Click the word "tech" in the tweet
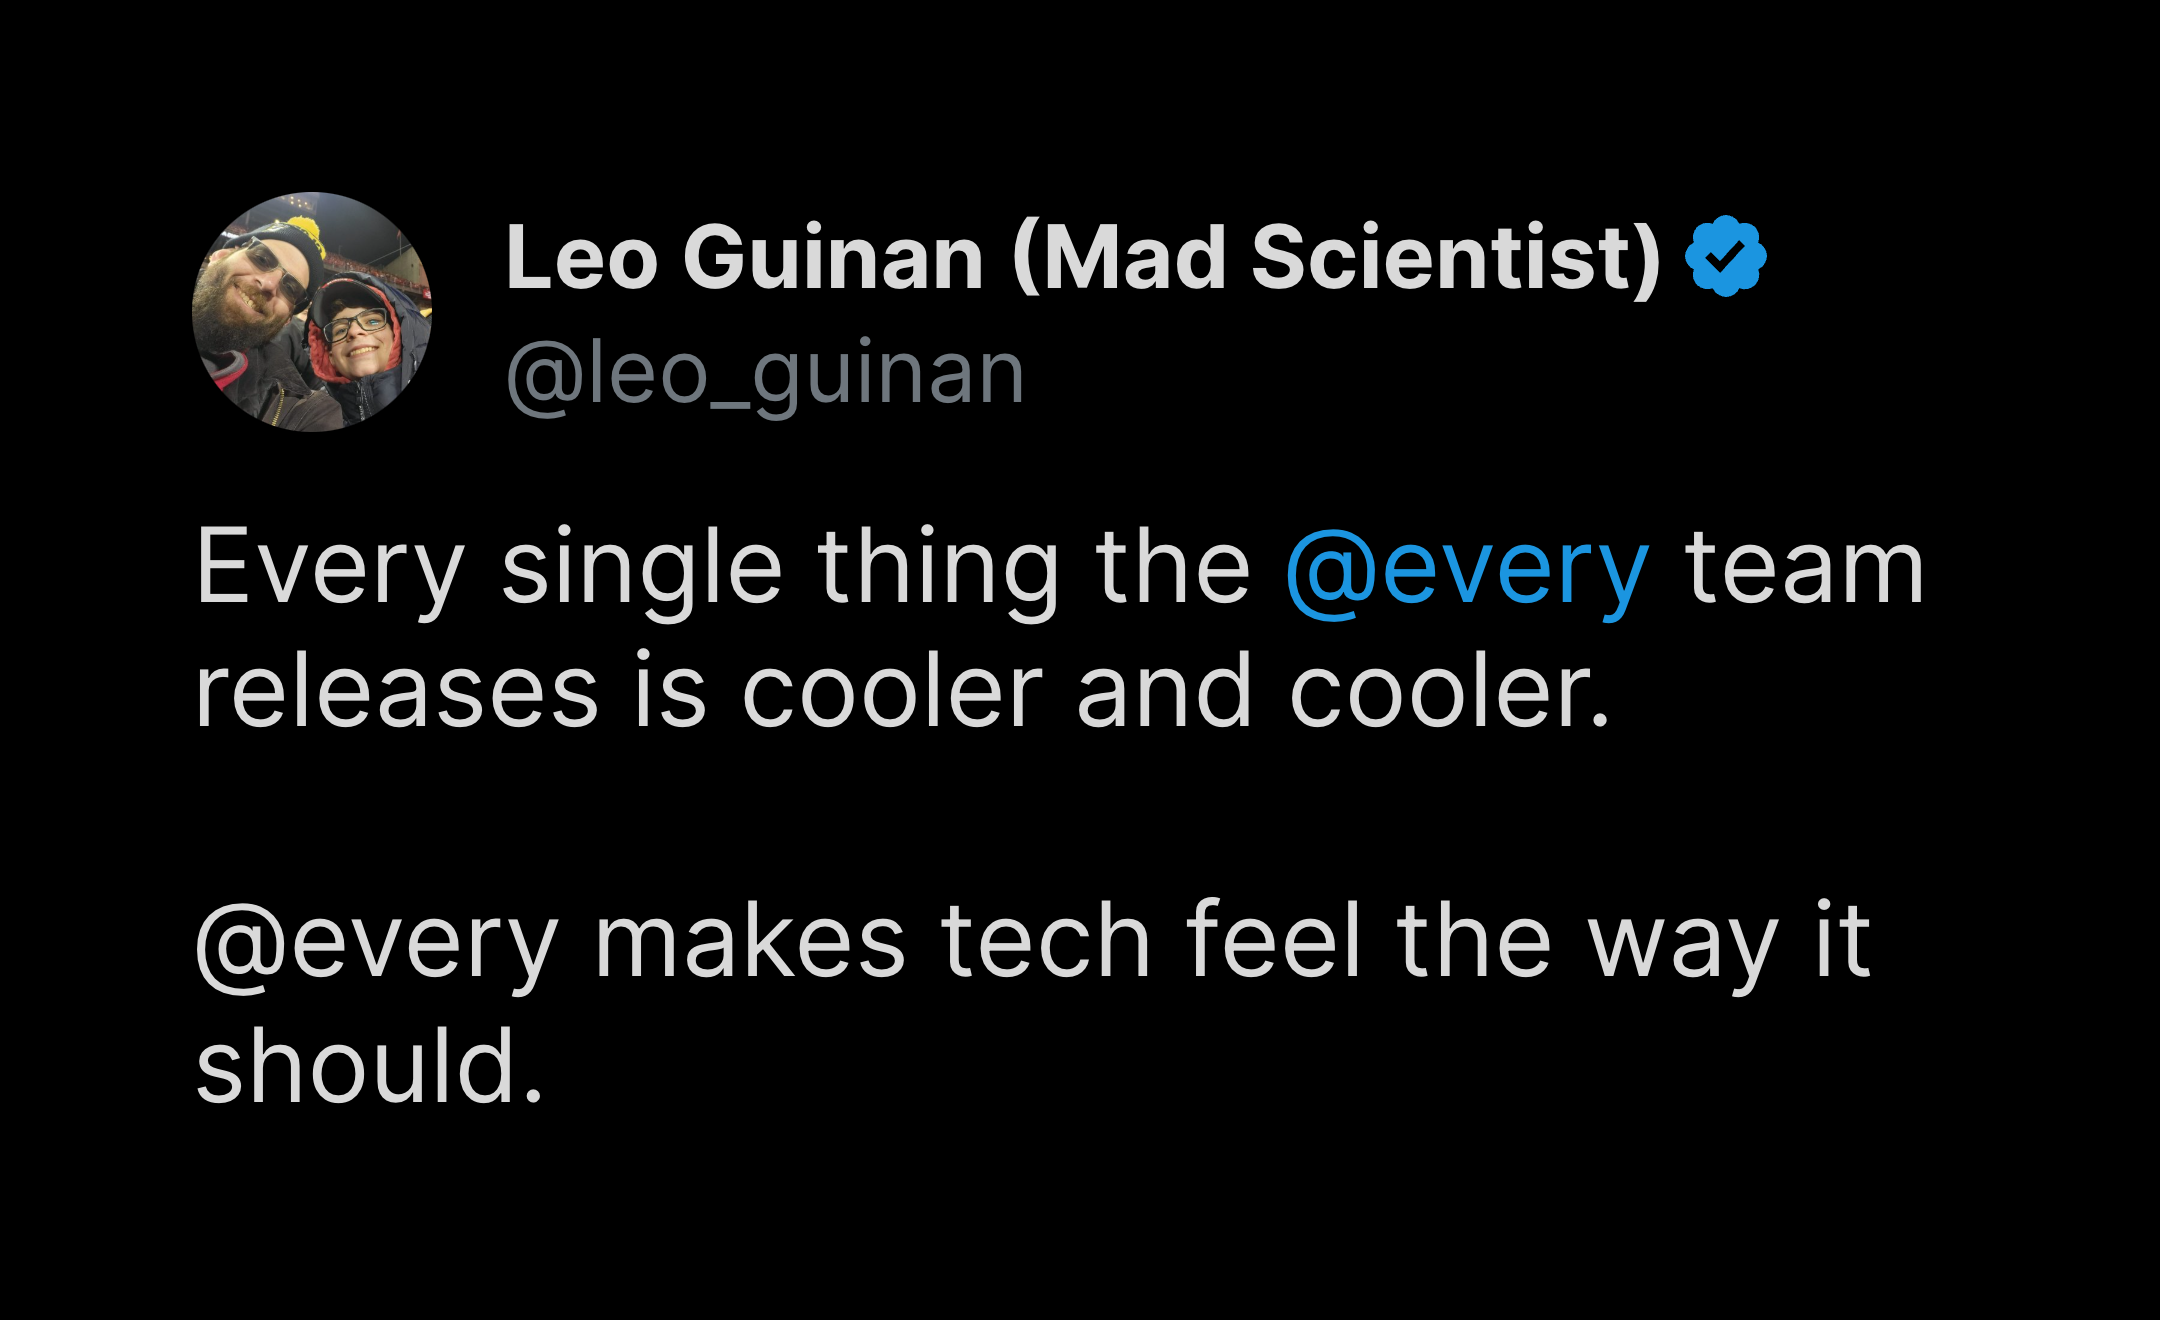Screen dimensions: 2160x1320 1045,943
